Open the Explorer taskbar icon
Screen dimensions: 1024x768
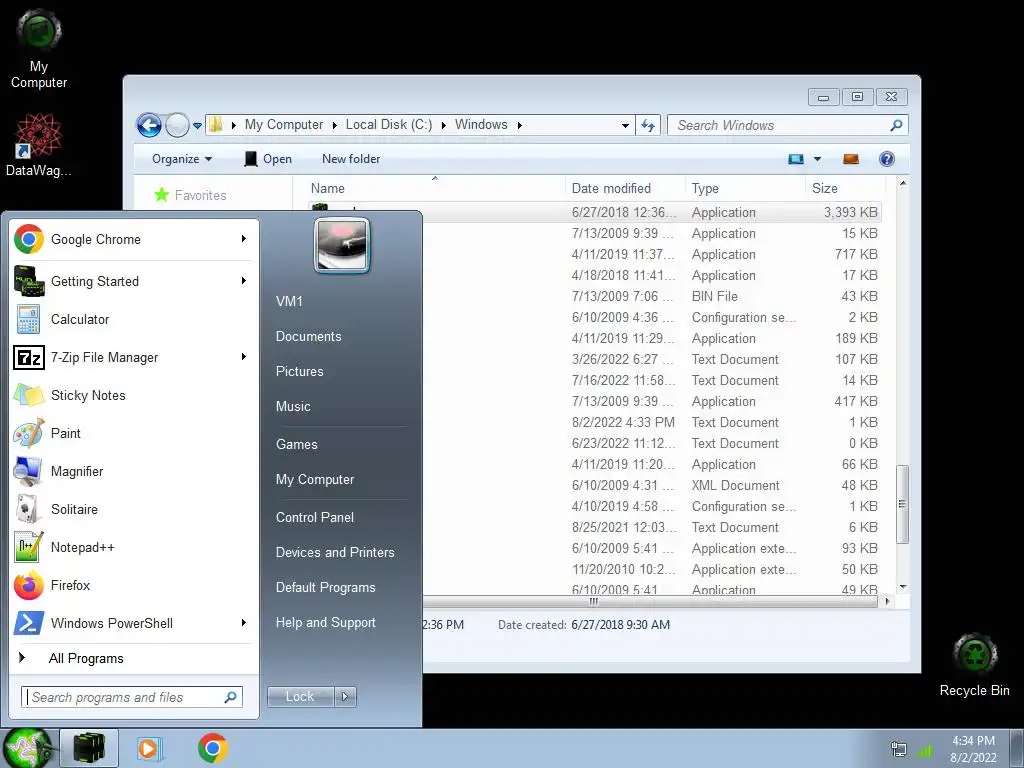tap(89, 748)
